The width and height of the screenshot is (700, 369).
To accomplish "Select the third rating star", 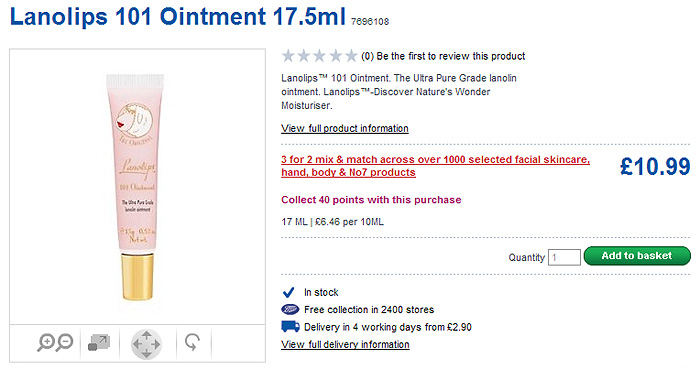I will 320,56.
